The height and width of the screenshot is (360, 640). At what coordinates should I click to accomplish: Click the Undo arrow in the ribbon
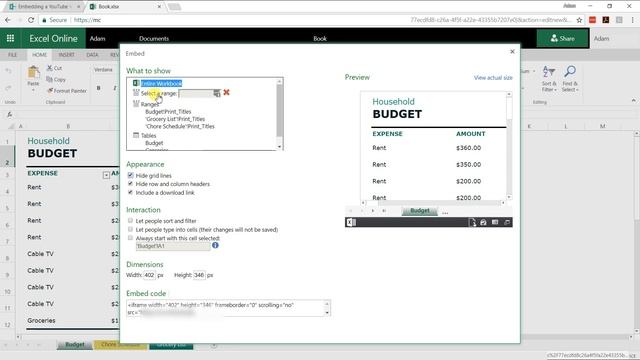(9, 71)
